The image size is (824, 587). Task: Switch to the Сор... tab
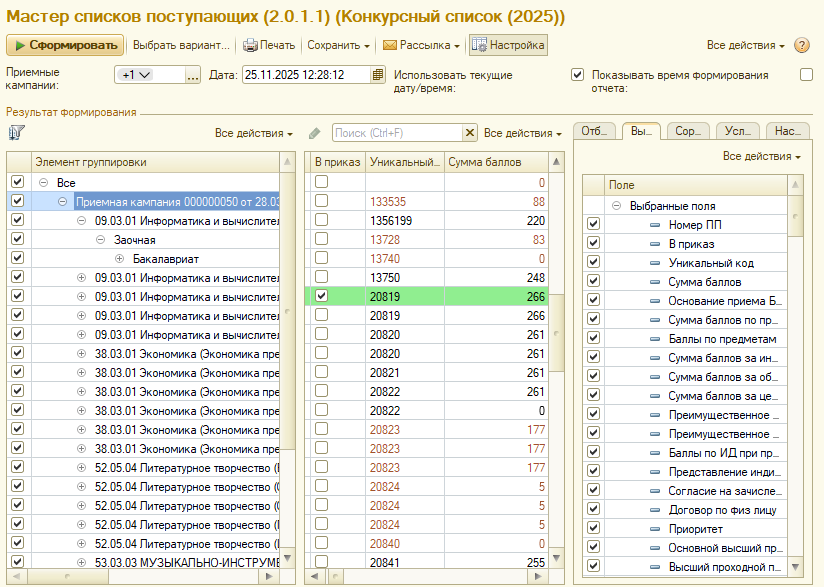coord(687,131)
